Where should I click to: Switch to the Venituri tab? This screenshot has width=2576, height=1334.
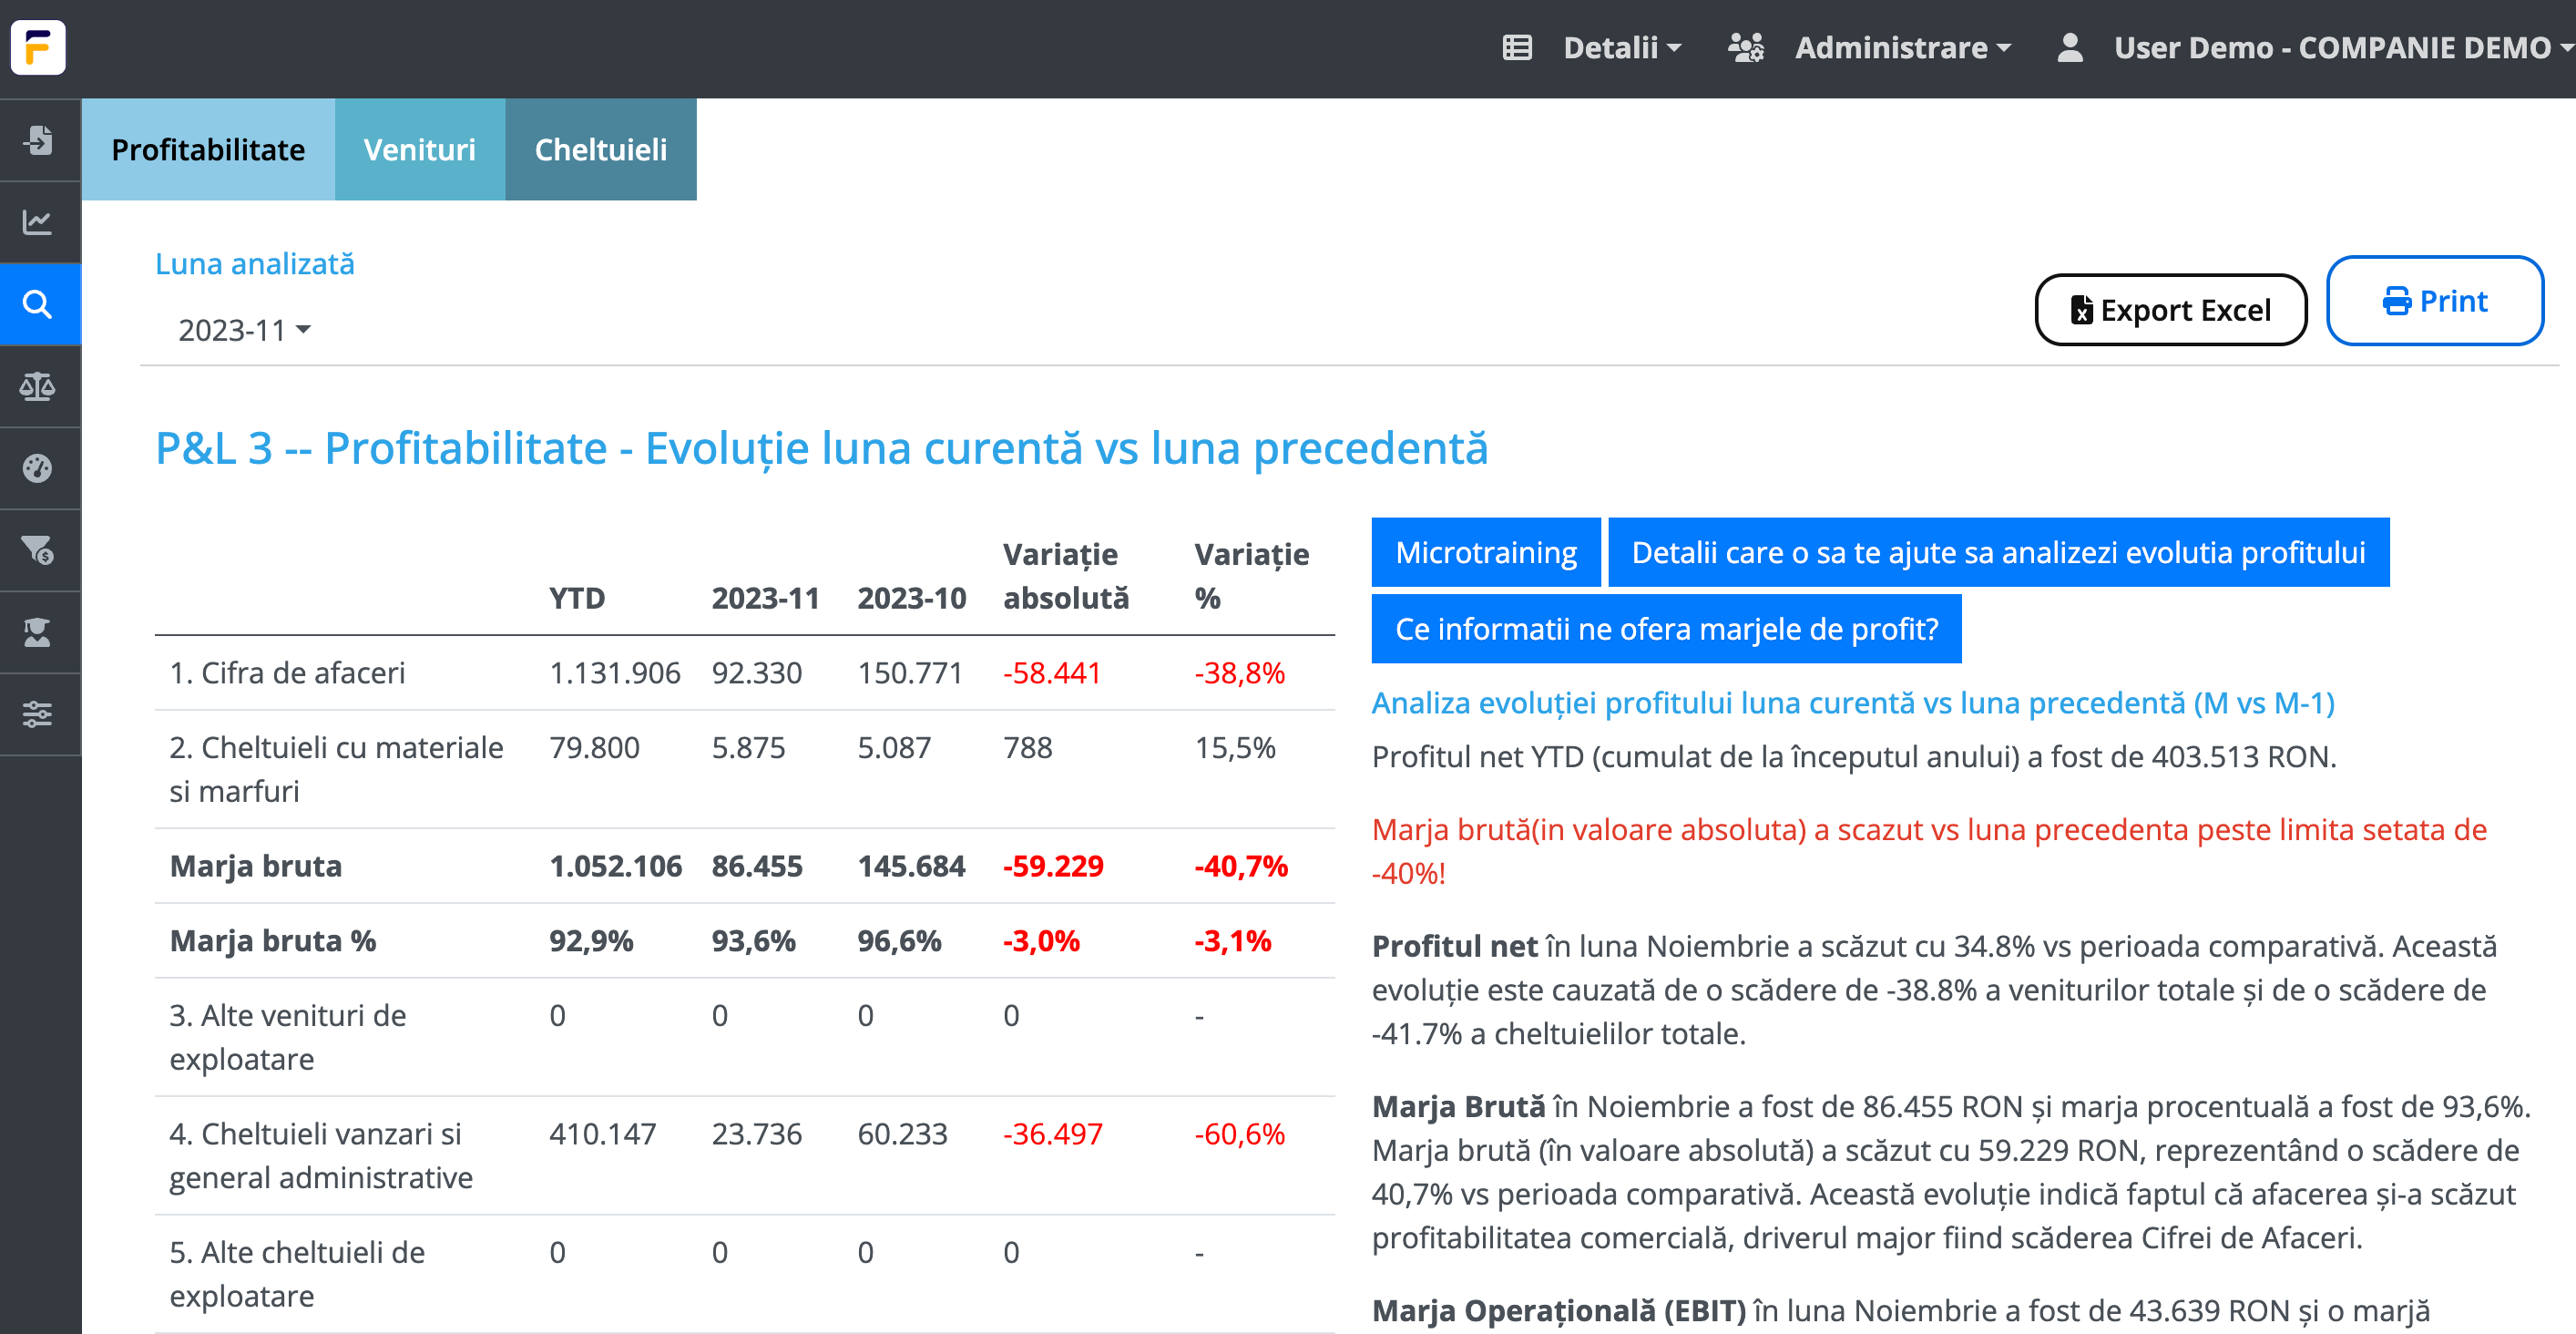[419, 149]
